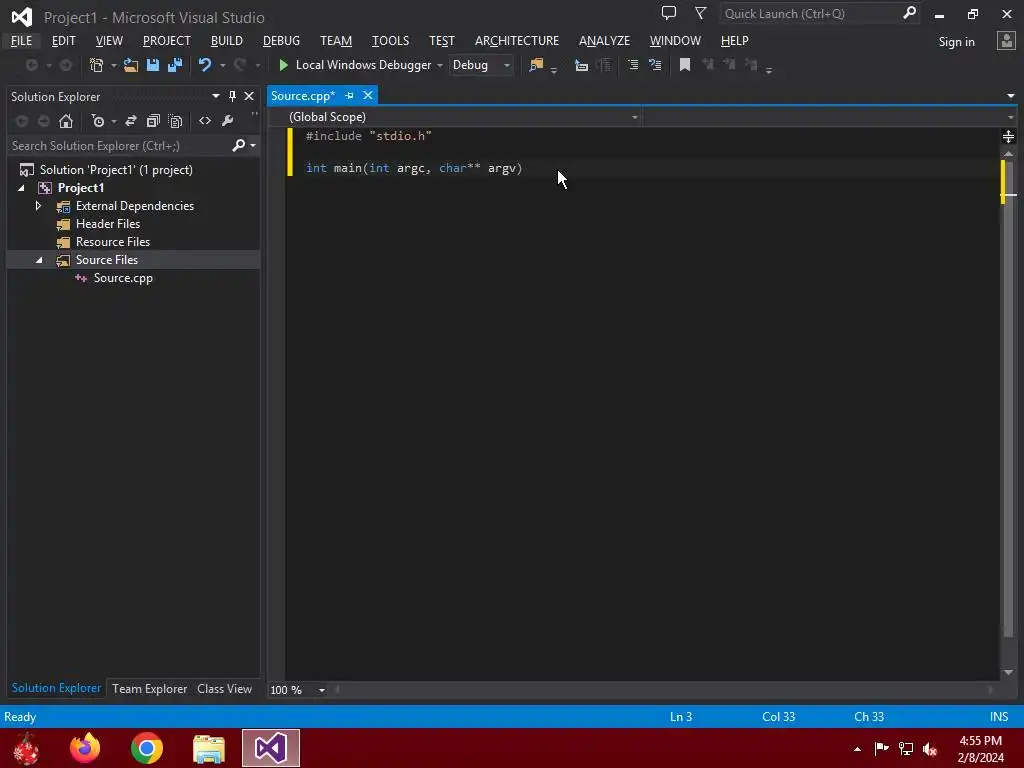
Task: Toggle a bookmark on current line
Action: click(685, 65)
